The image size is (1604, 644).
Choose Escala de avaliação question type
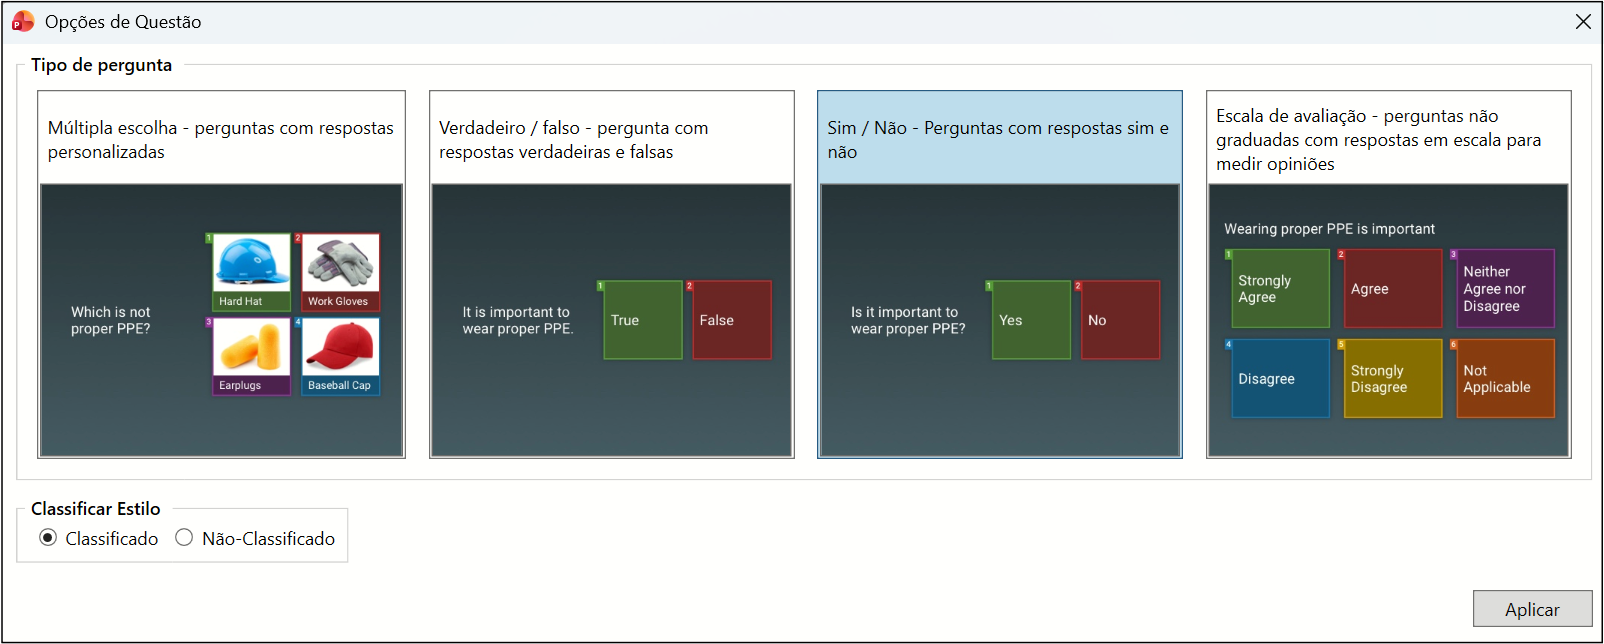pyautogui.click(x=1388, y=139)
